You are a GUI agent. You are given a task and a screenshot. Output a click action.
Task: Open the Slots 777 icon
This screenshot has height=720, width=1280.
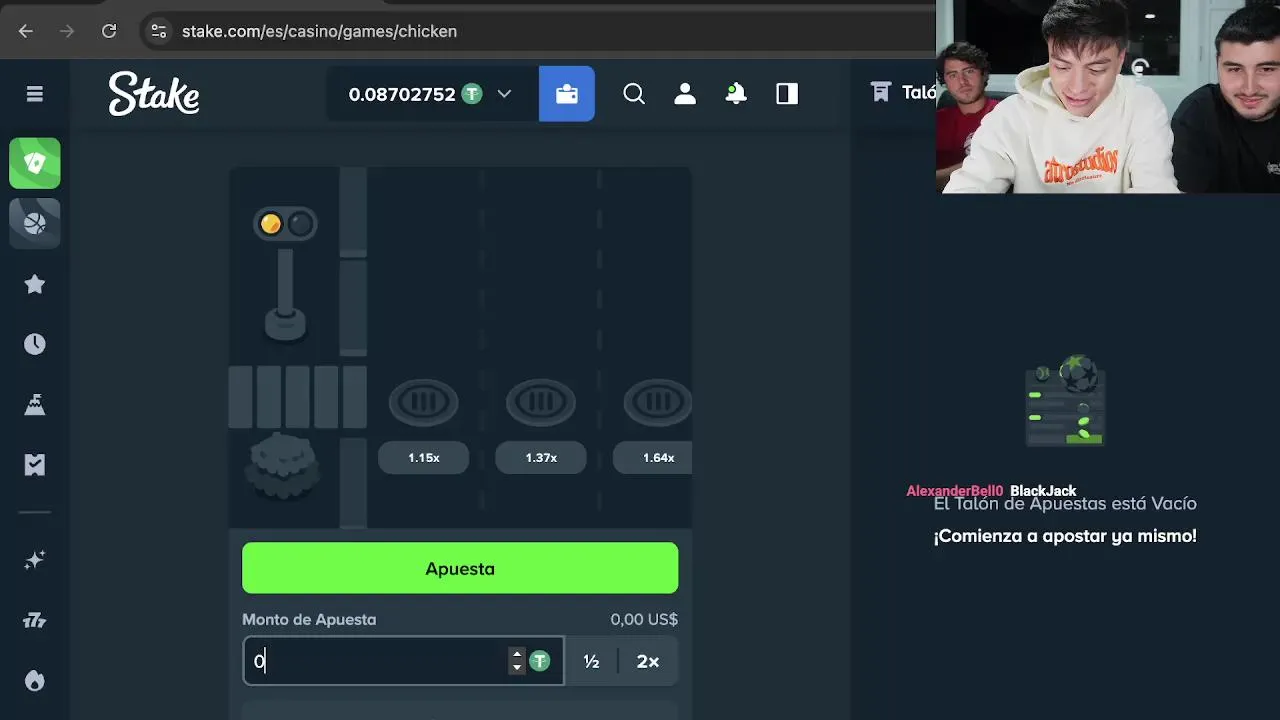(x=35, y=621)
